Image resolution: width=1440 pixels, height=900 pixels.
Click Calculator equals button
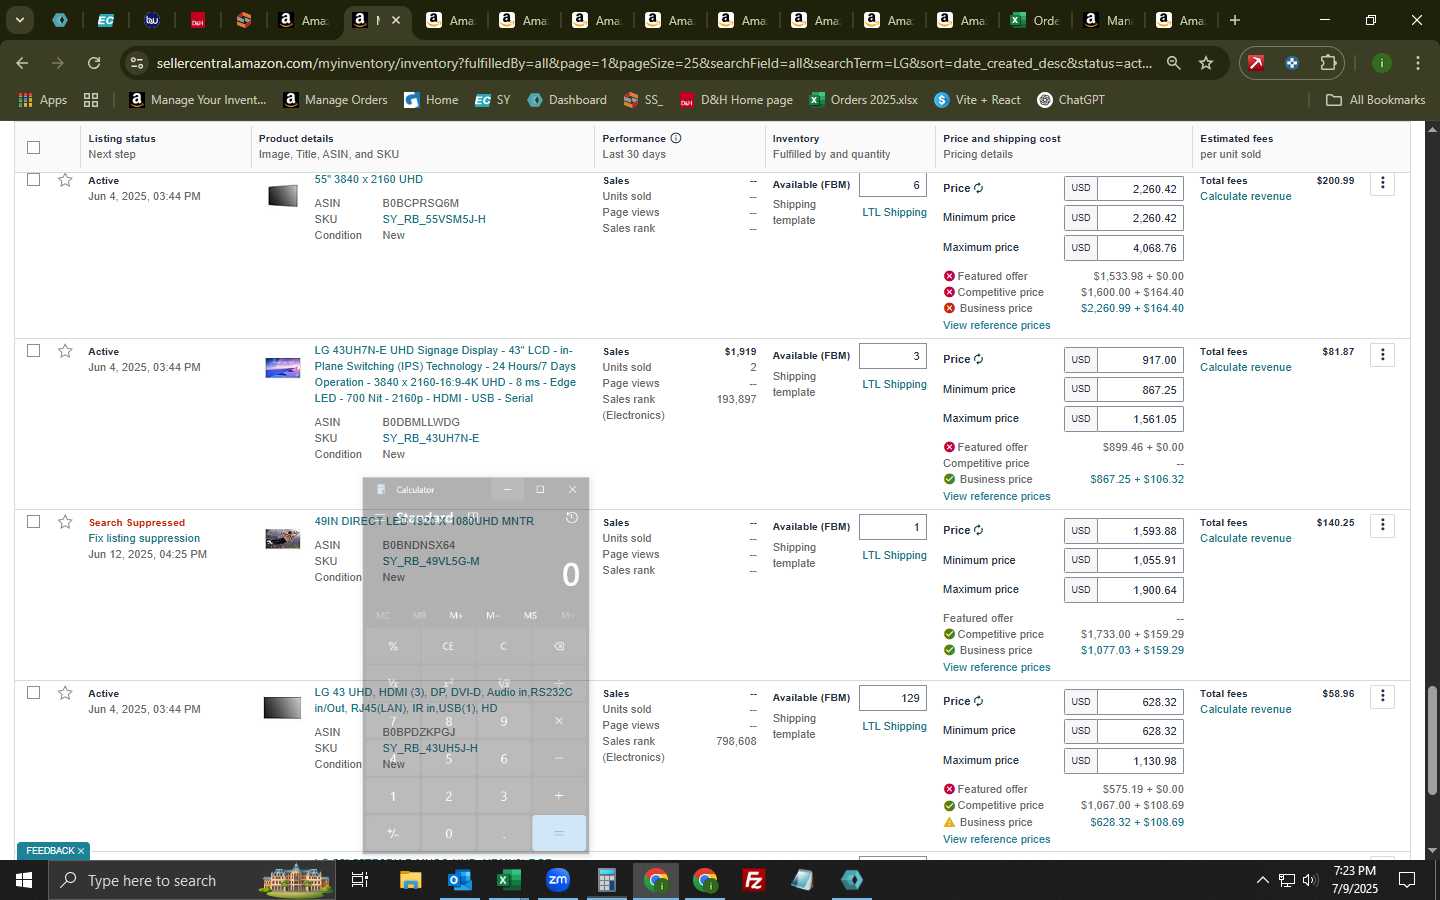coord(558,833)
